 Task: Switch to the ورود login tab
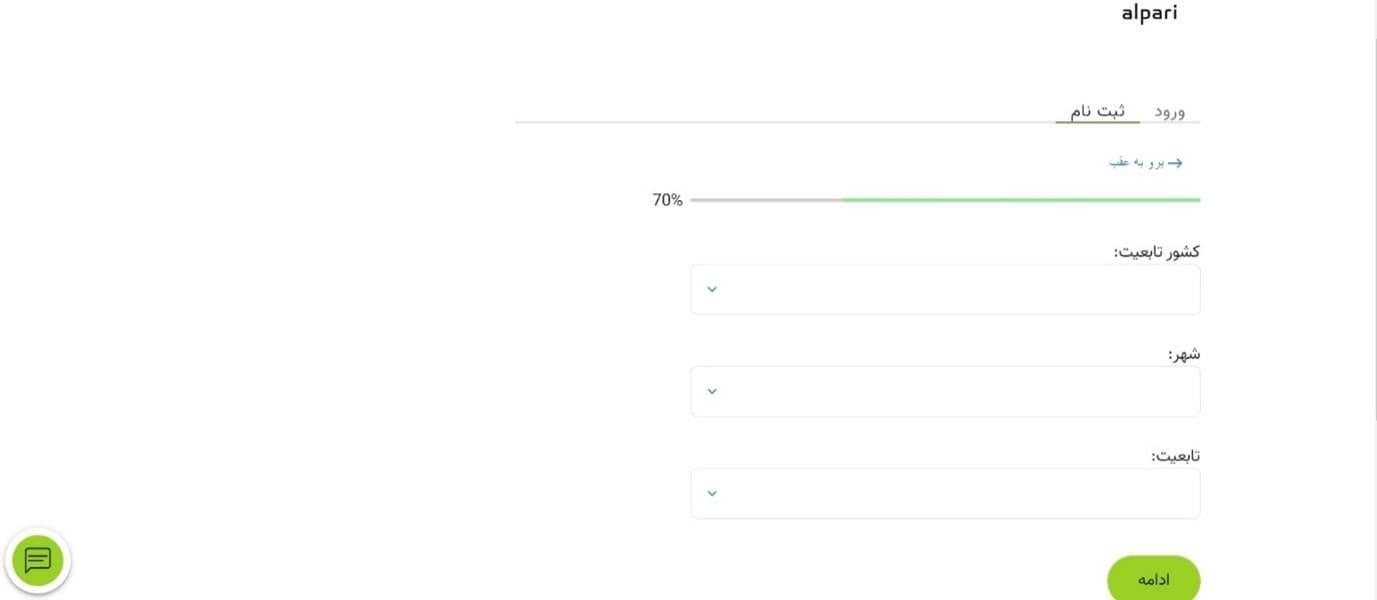pyautogui.click(x=1170, y=111)
